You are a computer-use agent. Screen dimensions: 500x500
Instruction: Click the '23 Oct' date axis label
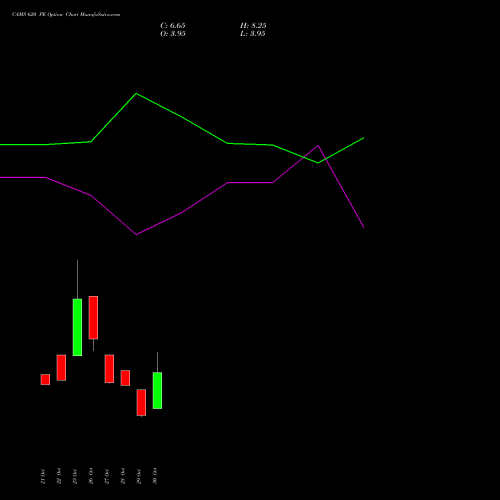[x=75, y=476]
